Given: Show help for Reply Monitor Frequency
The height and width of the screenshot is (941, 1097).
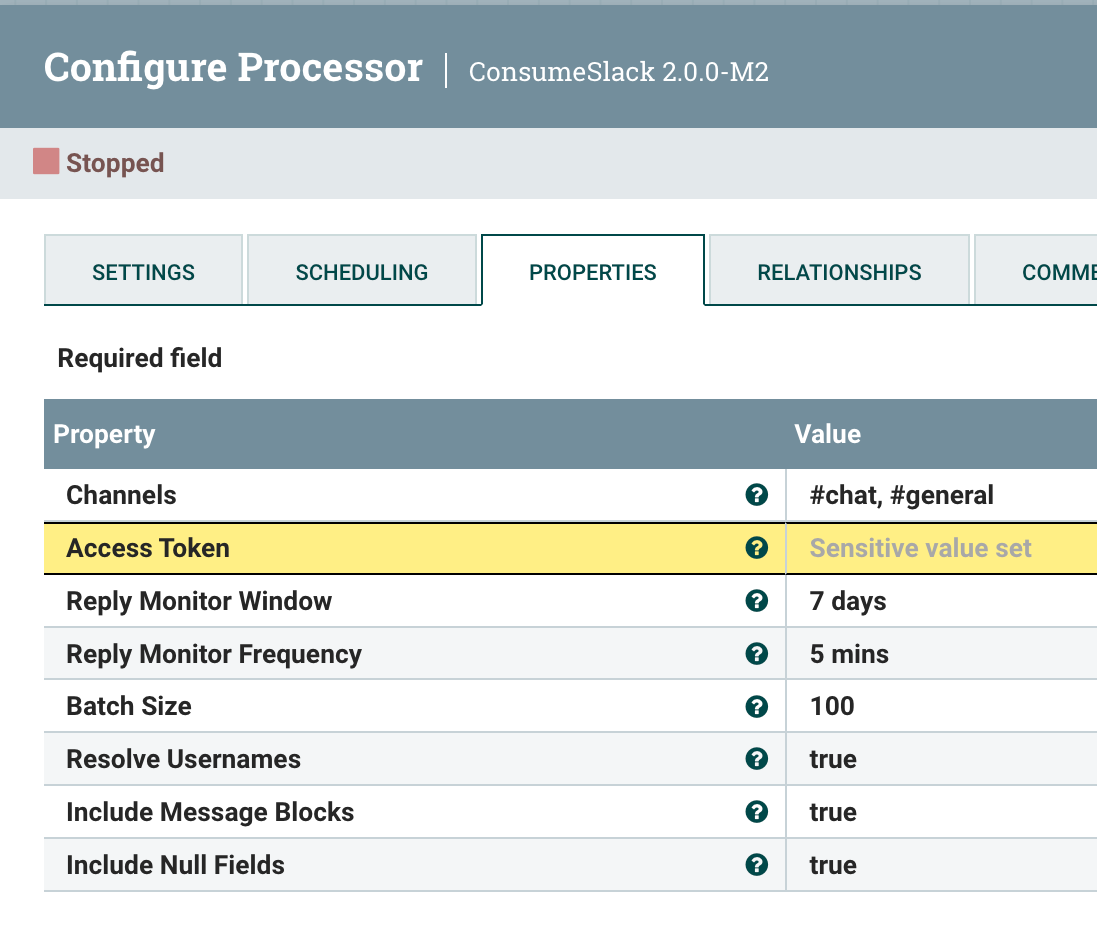Looking at the screenshot, I should tap(756, 653).
